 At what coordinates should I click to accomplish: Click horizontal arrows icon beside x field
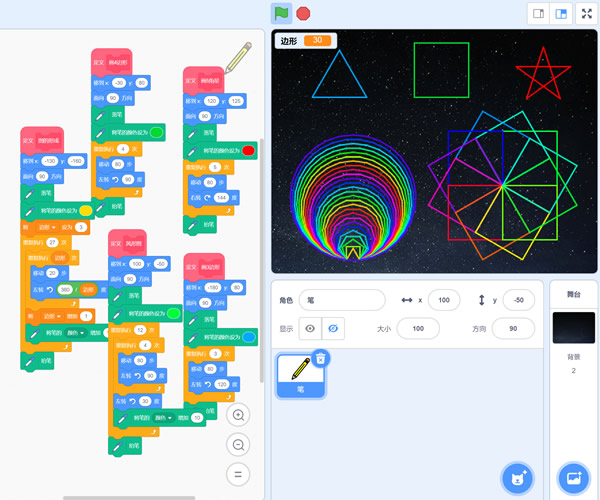tap(407, 300)
